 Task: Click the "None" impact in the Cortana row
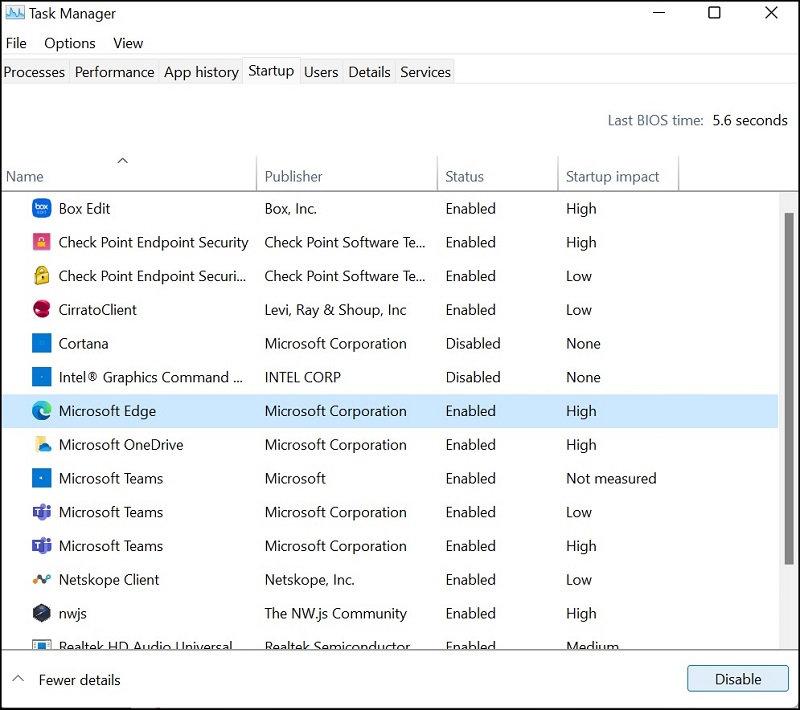pyautogui.click(x=583, y=343)
